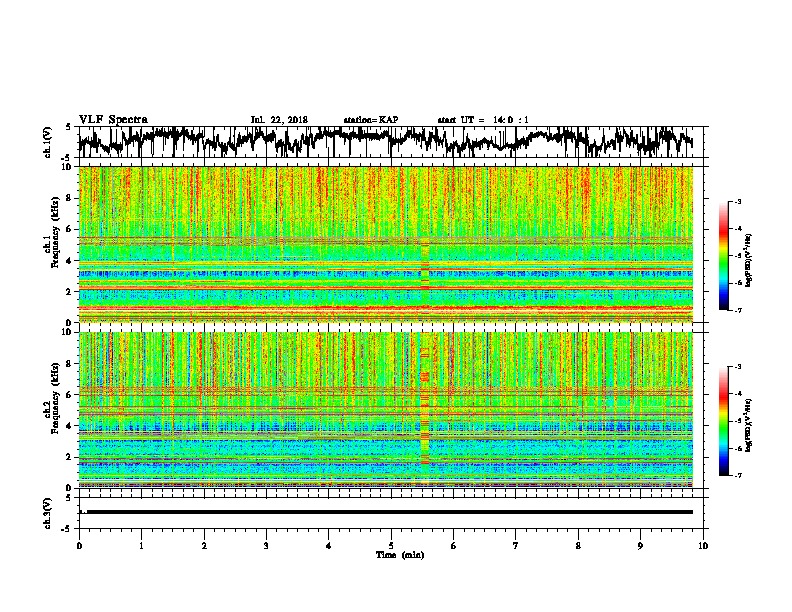
Task: Click the 'ch.1(V)' waveform axis label
Action: [48, 142]
